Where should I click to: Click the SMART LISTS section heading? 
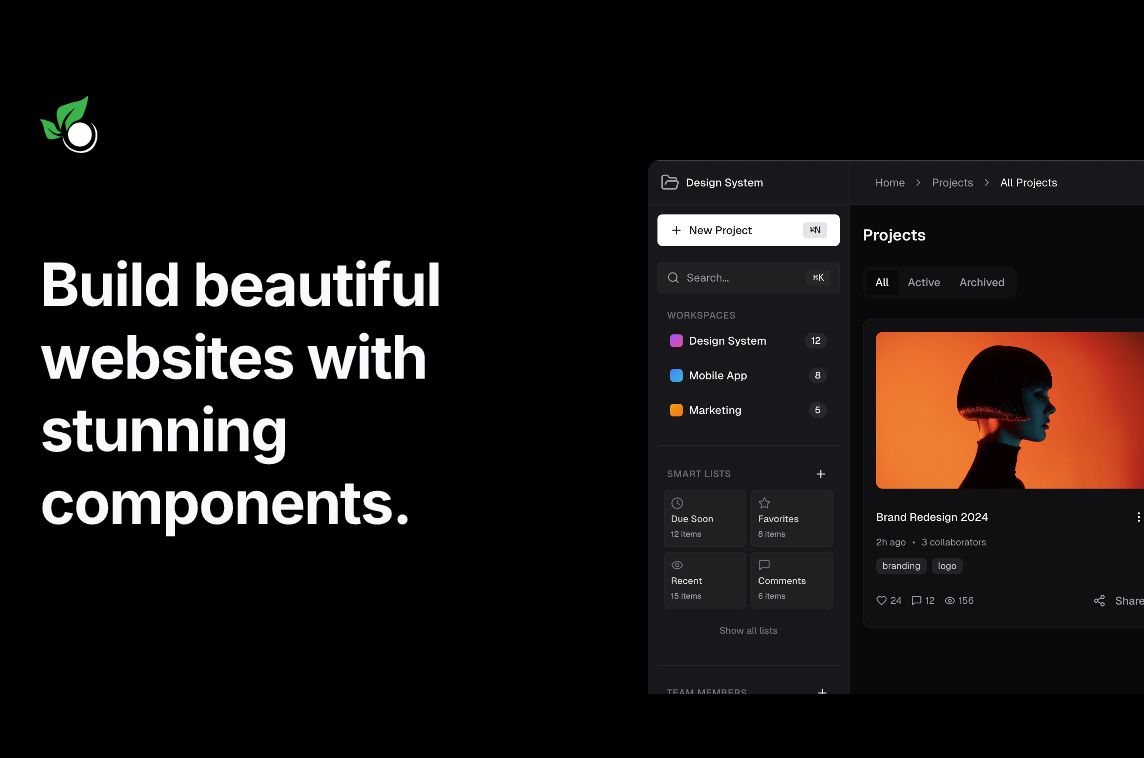tap(699, 474)
